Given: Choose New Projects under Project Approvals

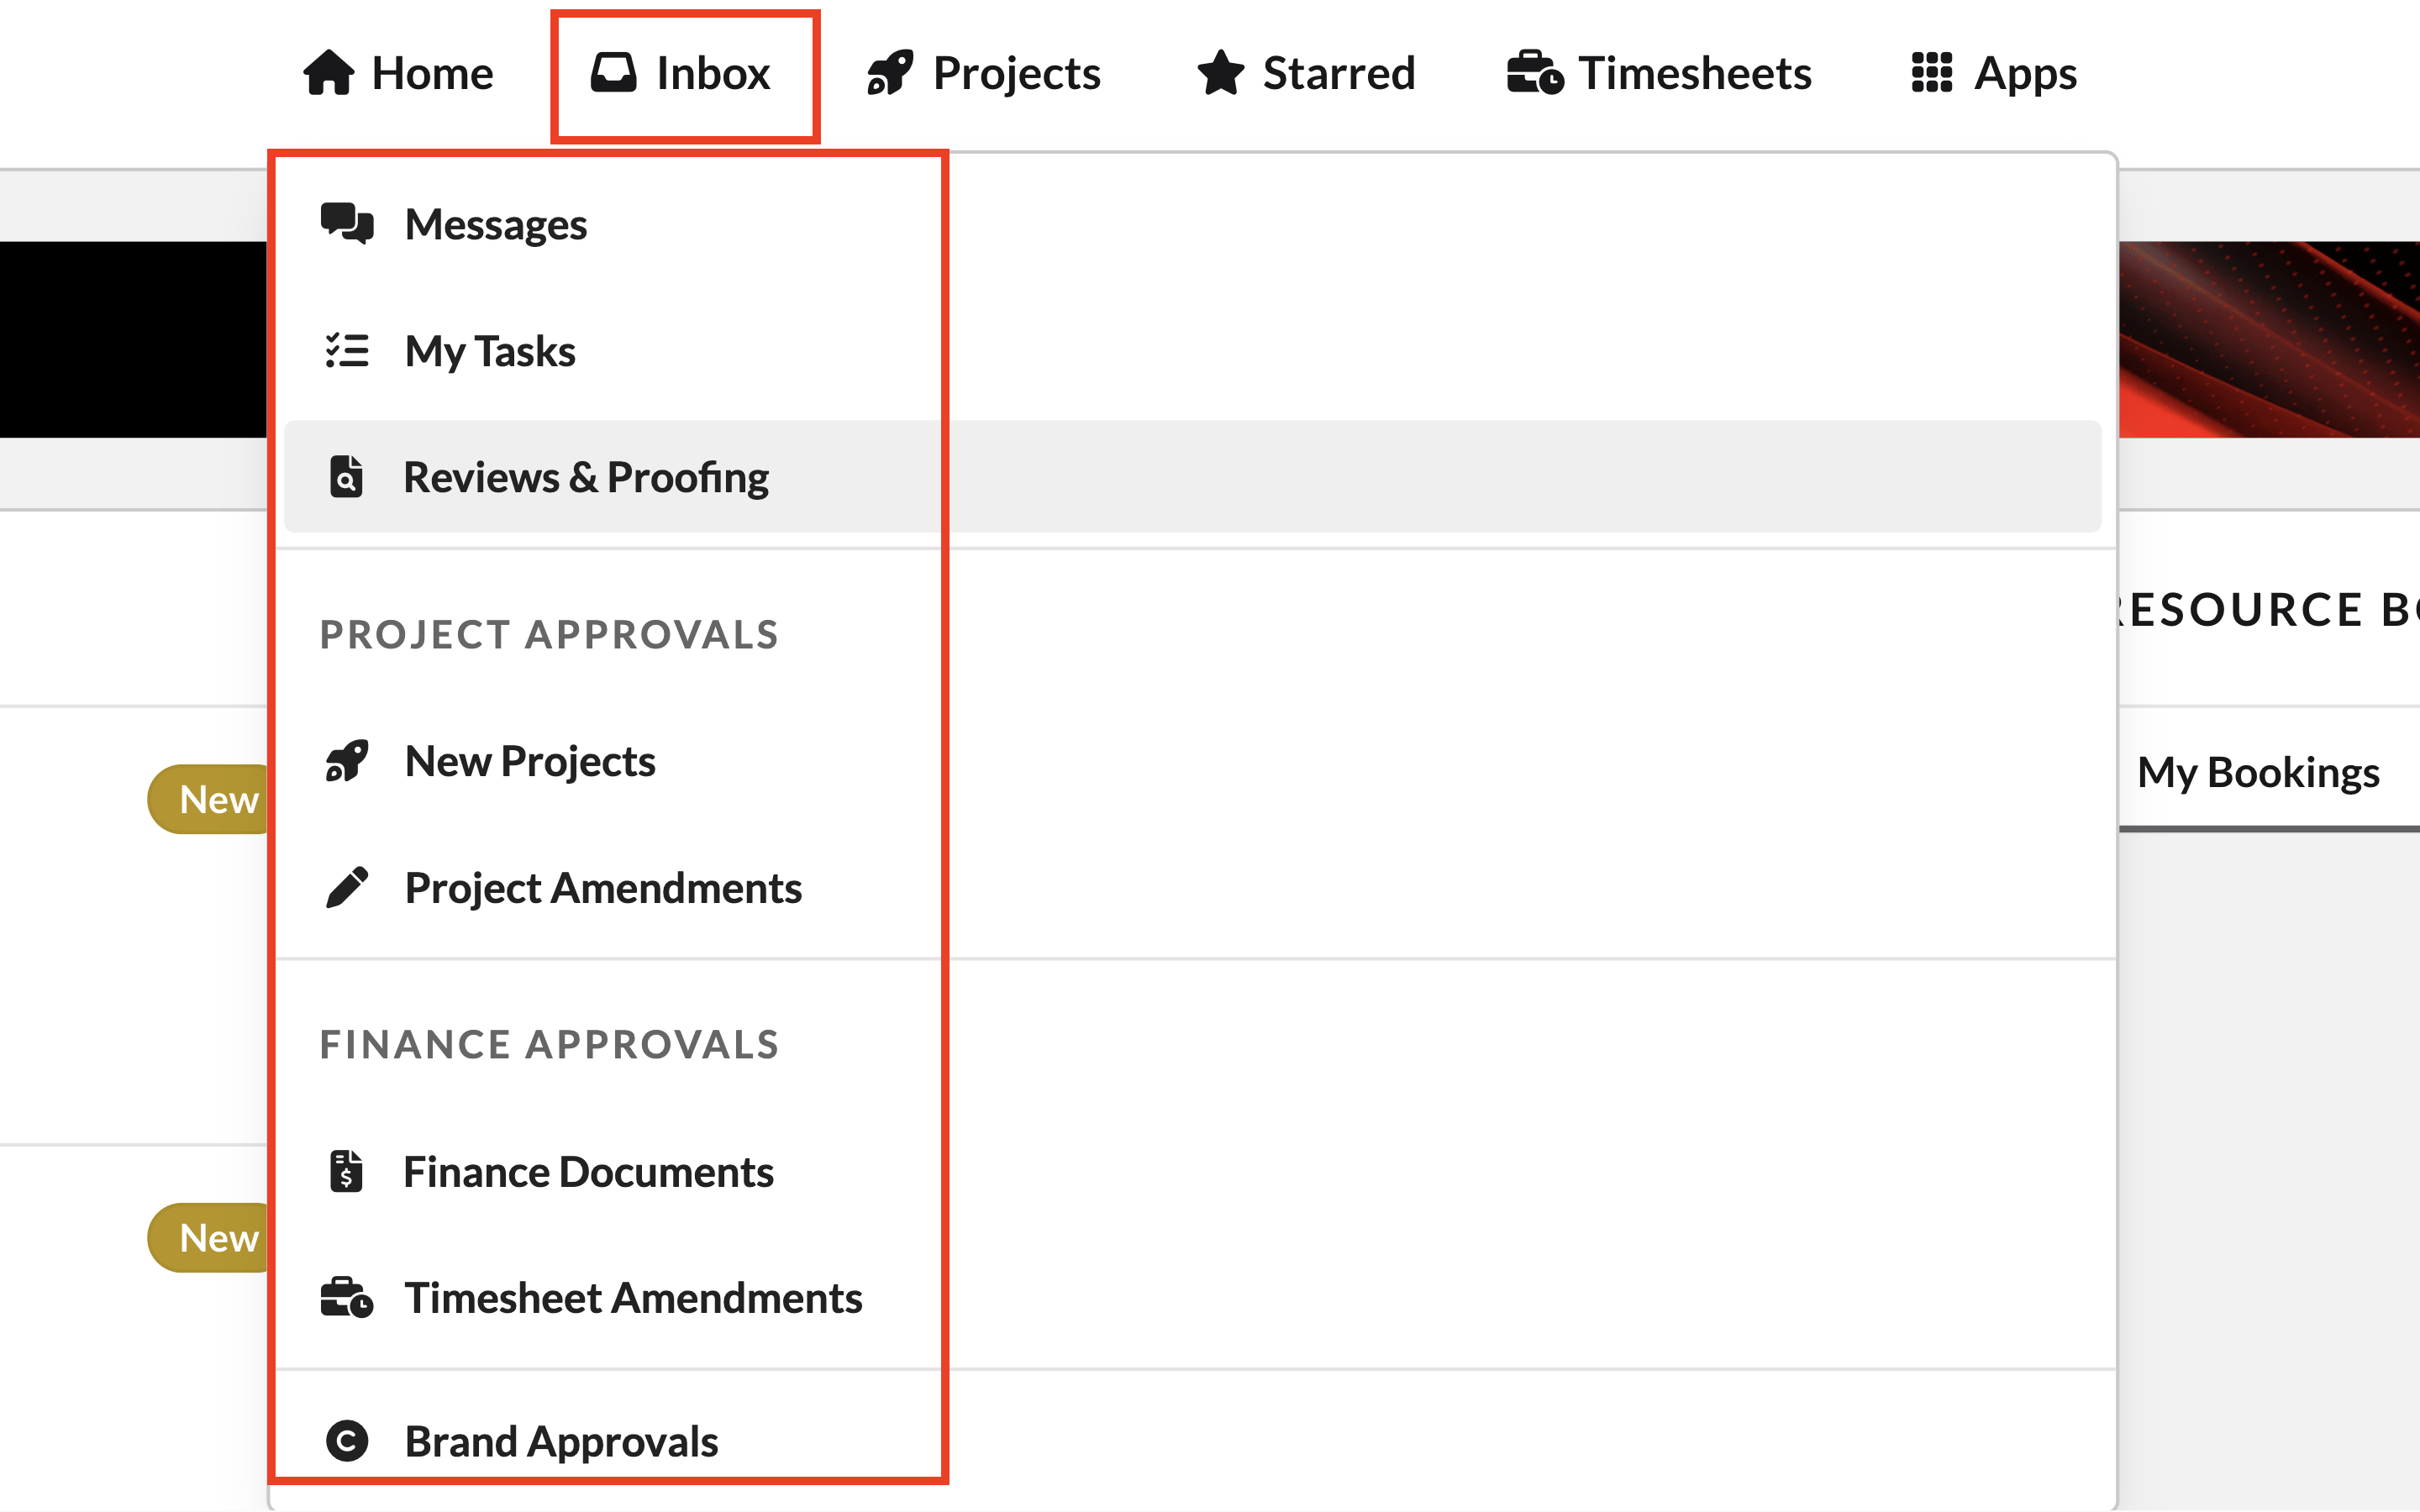Looking at the screenshot, I should [529, 761].
